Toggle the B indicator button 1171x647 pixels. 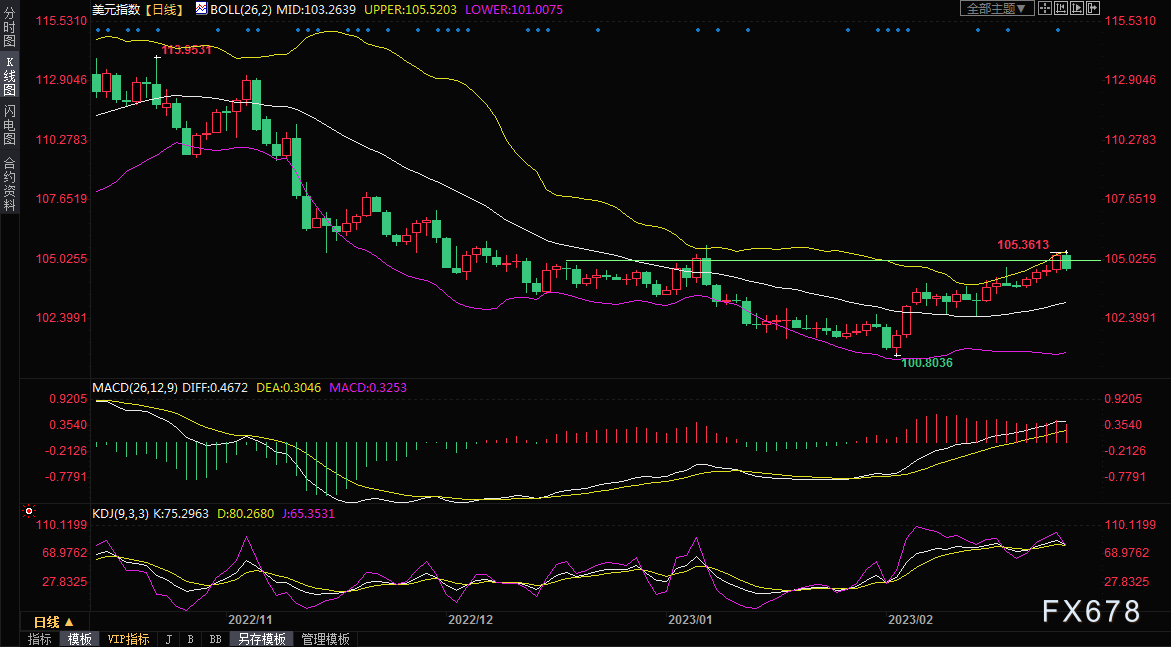pyautogui.click(x=190, y=639)
